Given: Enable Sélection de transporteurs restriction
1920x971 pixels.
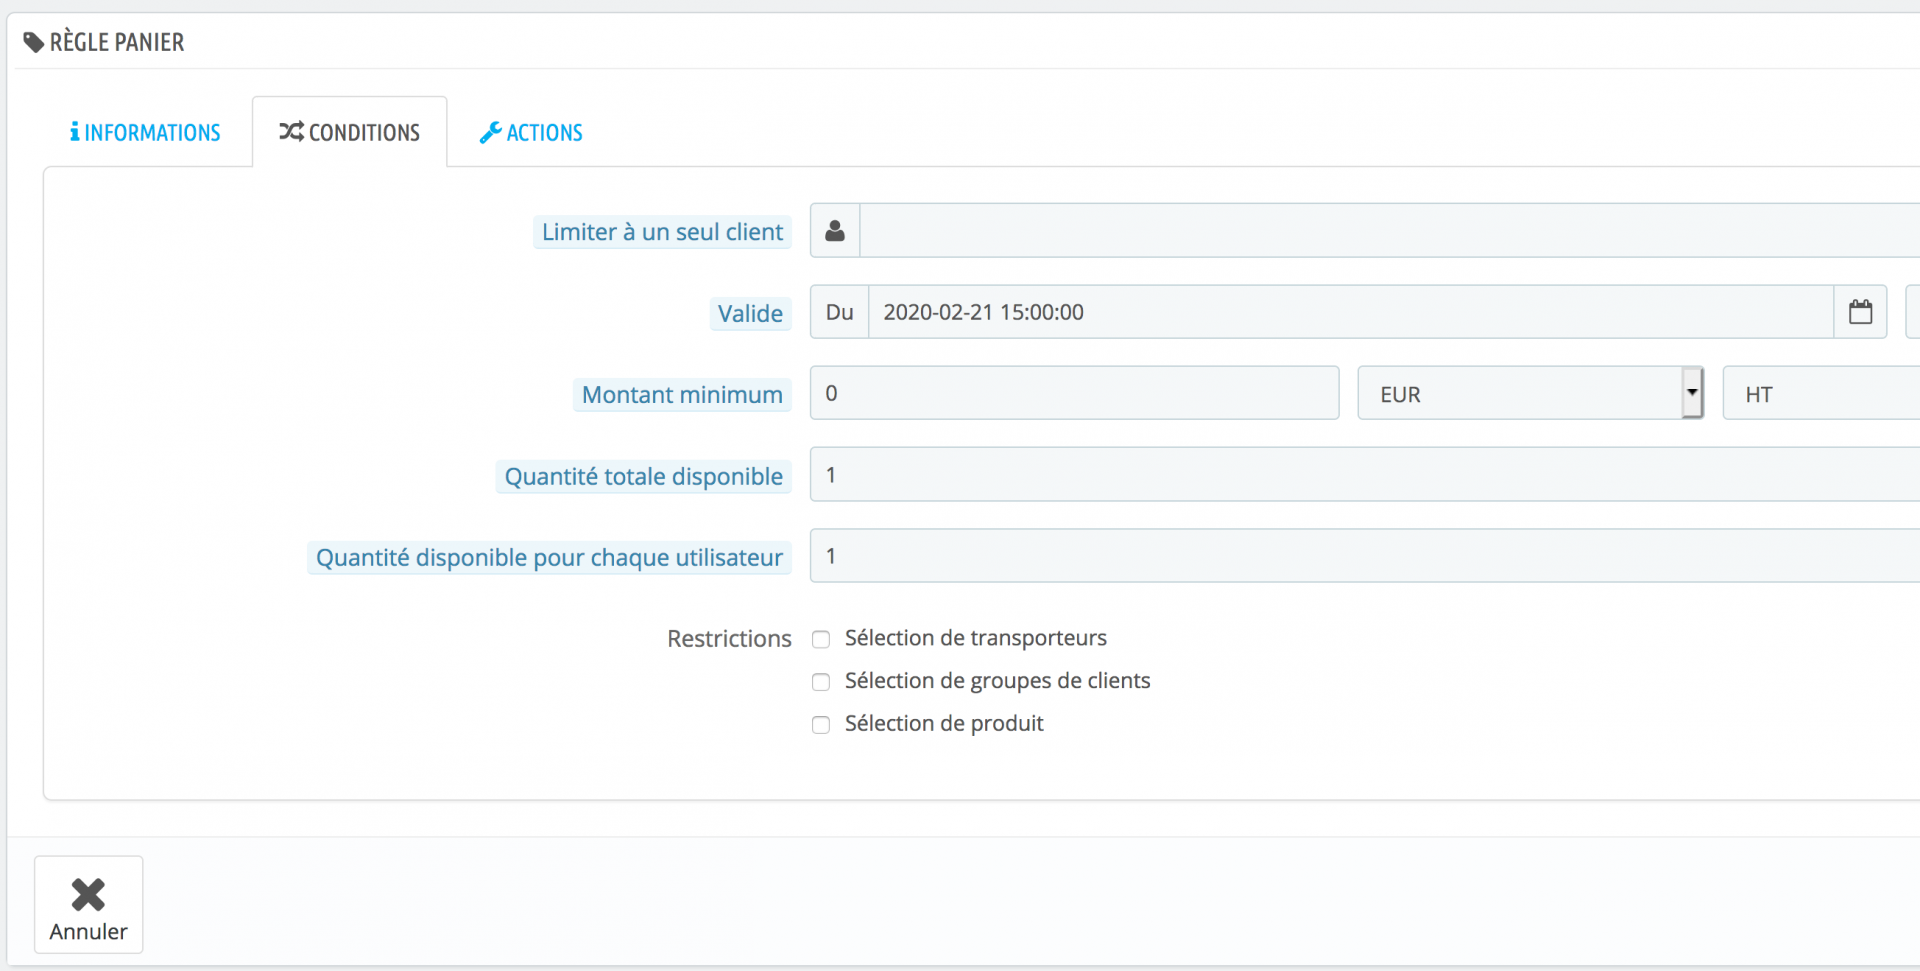Looking at the screenshot, I should tap(821, 639).
